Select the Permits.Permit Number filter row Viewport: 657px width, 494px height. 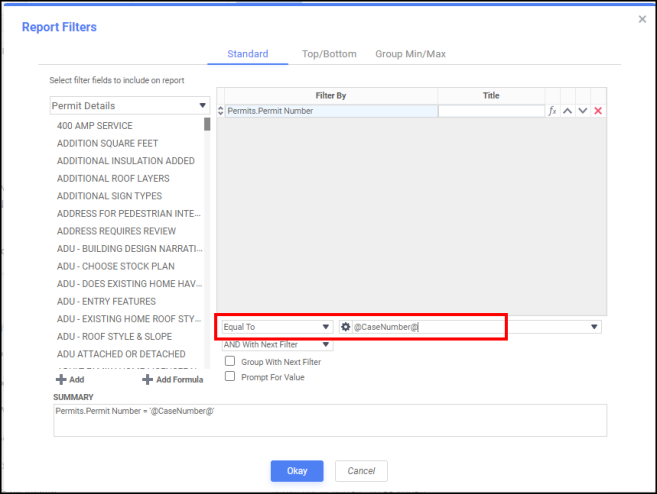[331, 111]
